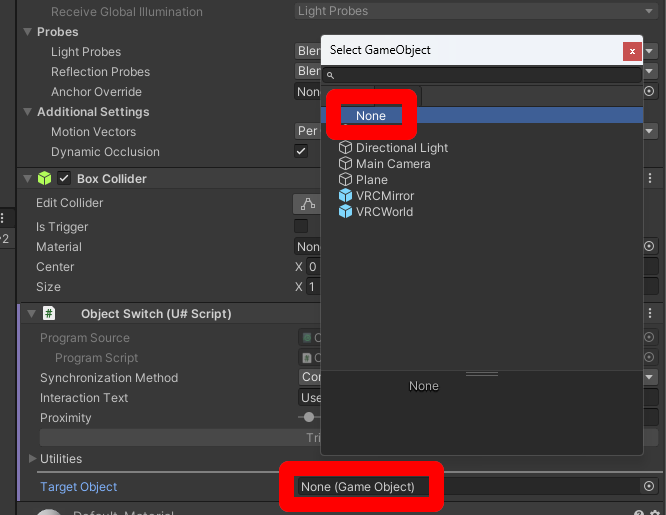Click the blue VRCWorld prefab icon
Image resolution: width=666 pixels, height=515 pixels.
tap(345, 211)
